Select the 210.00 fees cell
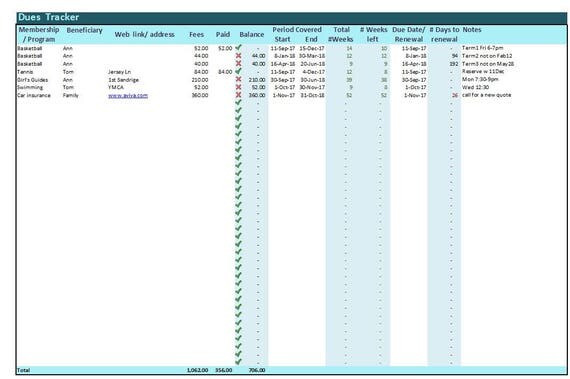Screen dimensions: 570x379 pyautogui.click(x=200, y=80)
